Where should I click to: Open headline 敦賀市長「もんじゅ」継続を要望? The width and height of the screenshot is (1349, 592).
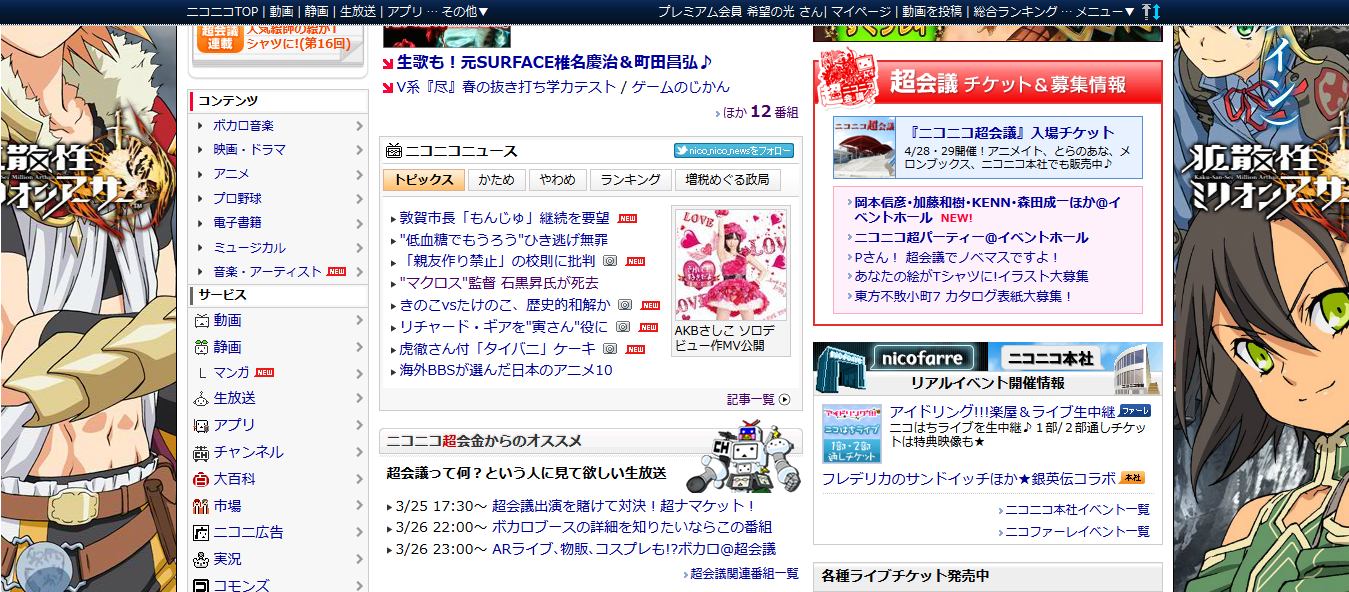504,217
